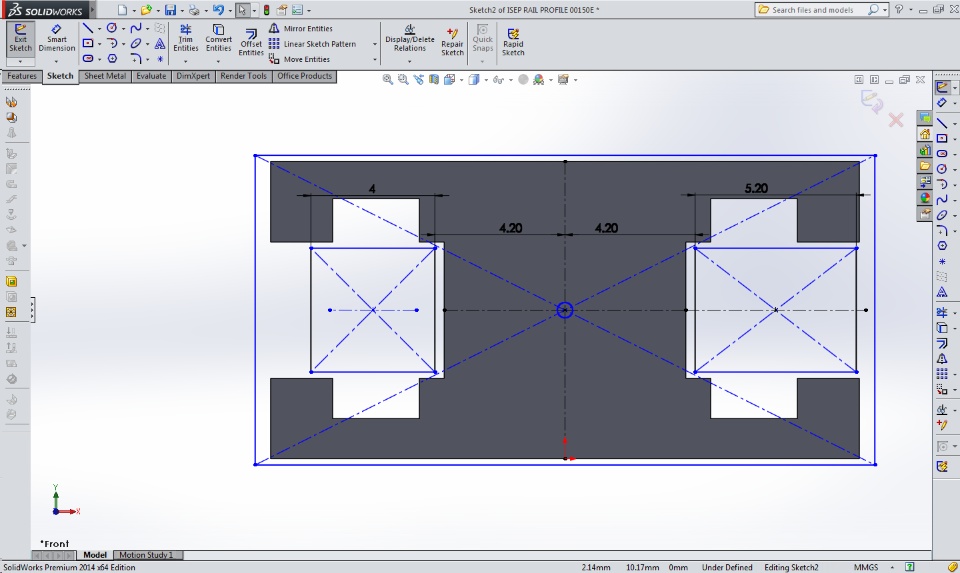
Task: Click the Smart Dimension tool
Action: click(x=56, y=39)
